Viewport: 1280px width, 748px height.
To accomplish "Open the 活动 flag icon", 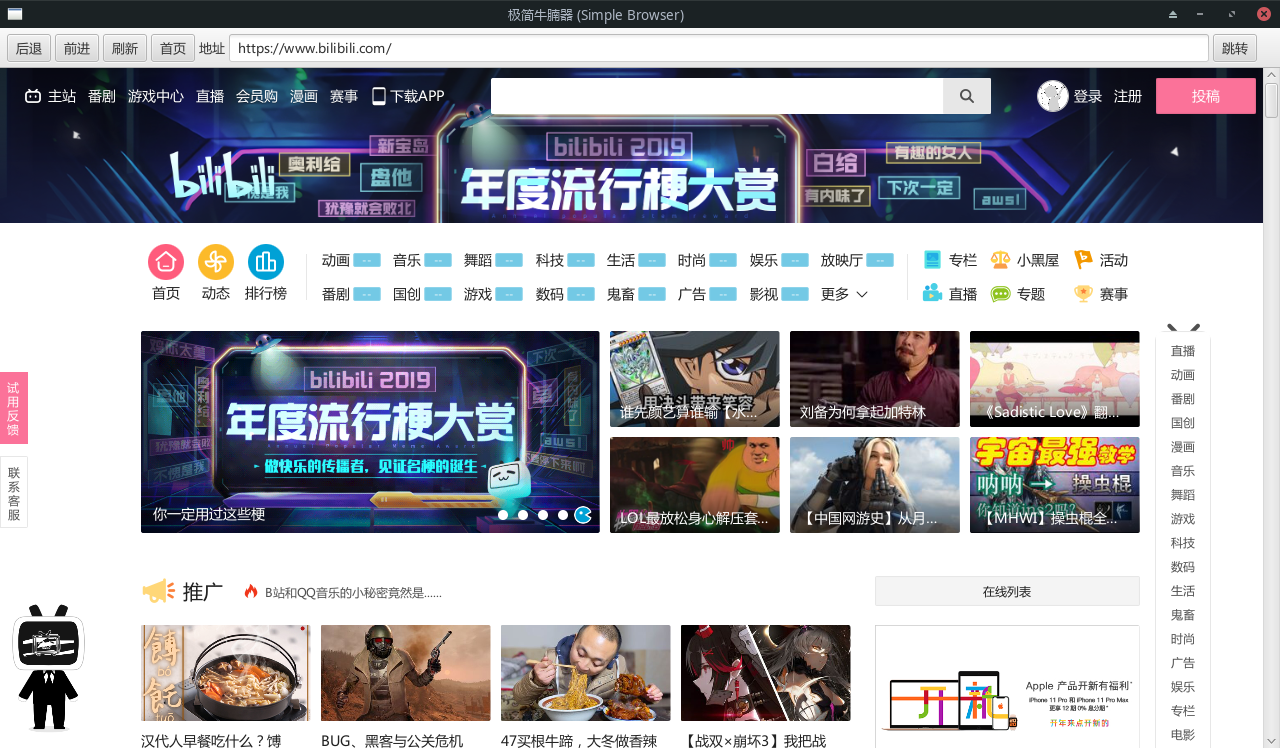I will click(1083, 260).
